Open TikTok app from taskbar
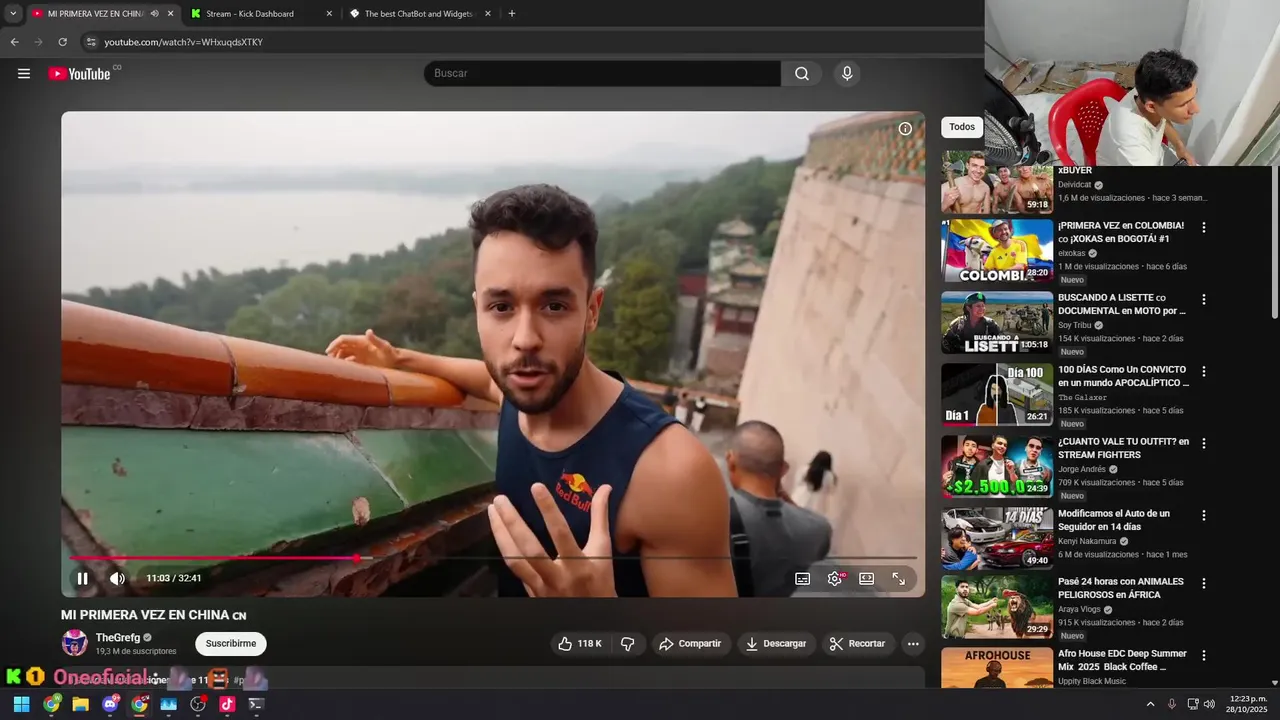1280x720 pixels. pos(227,704)
